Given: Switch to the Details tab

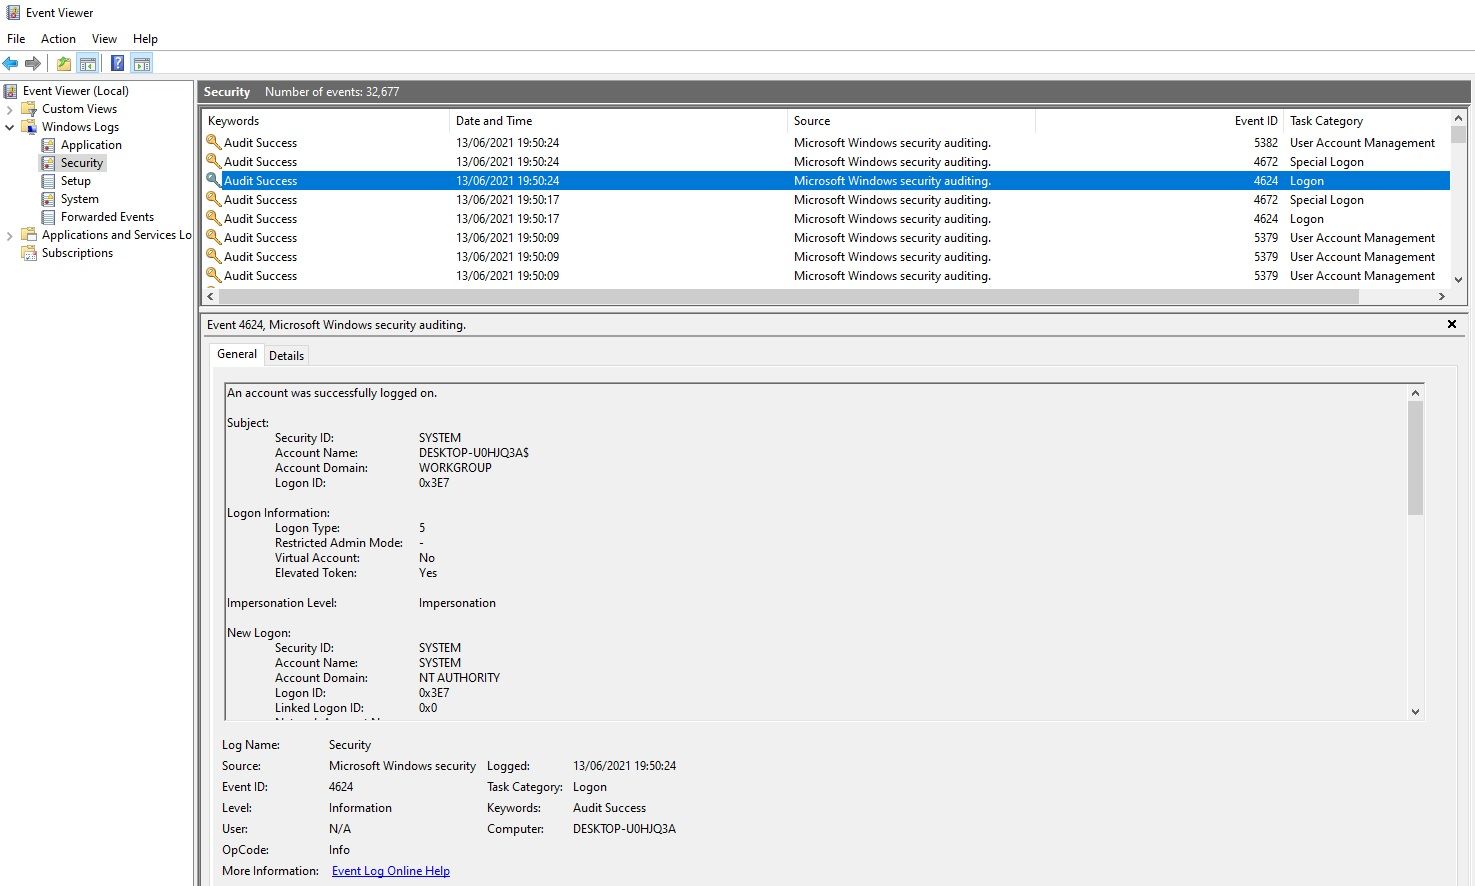Looking at the screenshot, I should click(286, 356).
